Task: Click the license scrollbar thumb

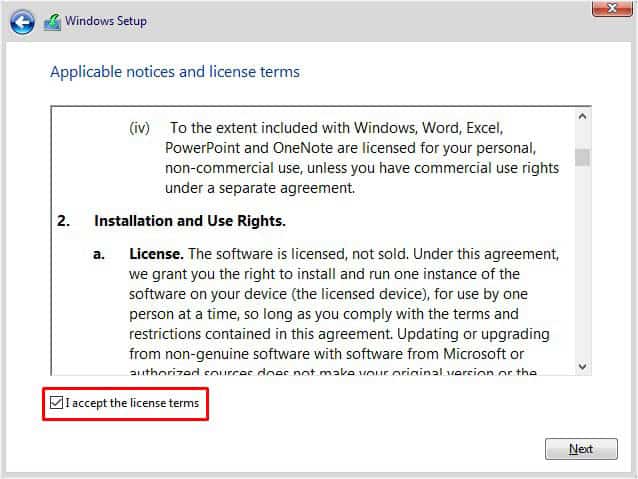Action: click(x=582, y=157)
